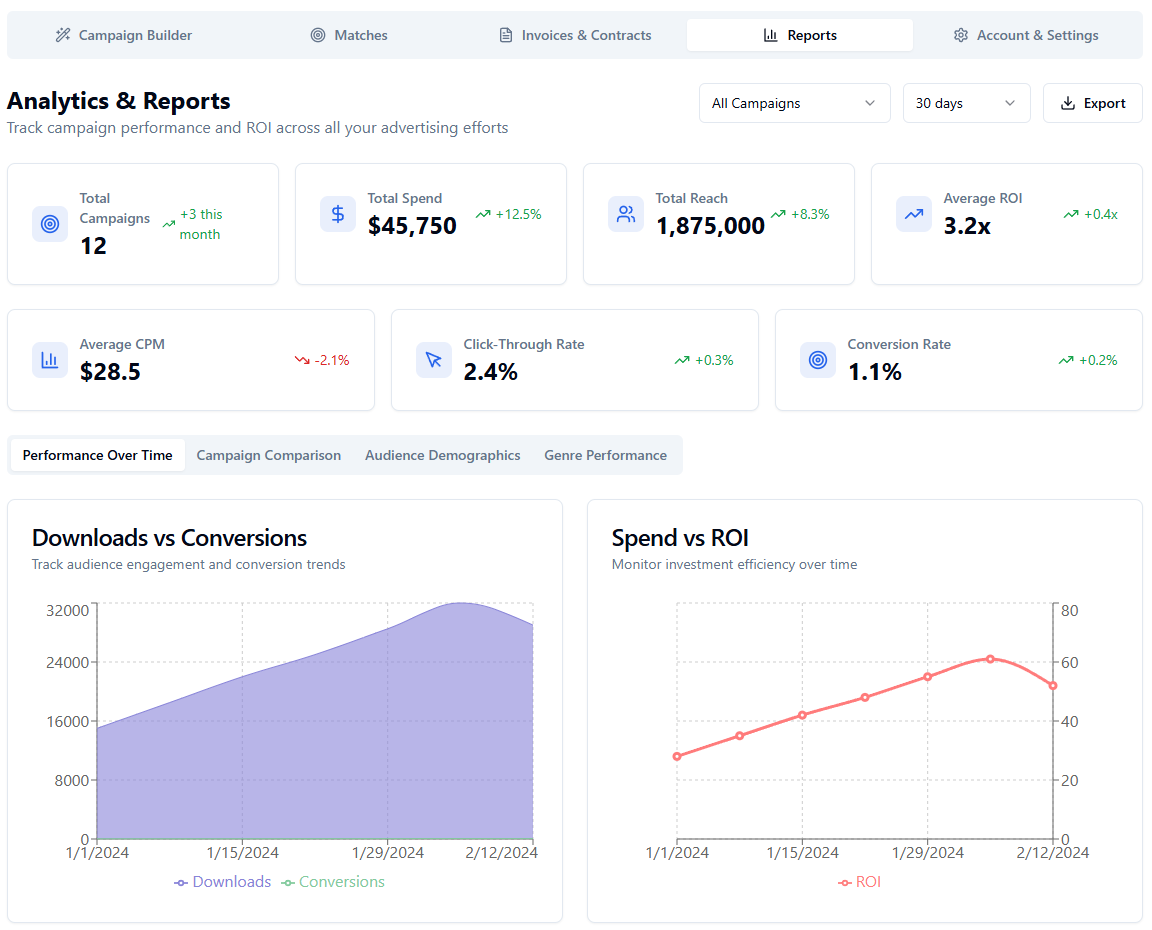Click the Average CPM bar chart icon
Viewport: 1152px width, 930px height.
point(50,360)
